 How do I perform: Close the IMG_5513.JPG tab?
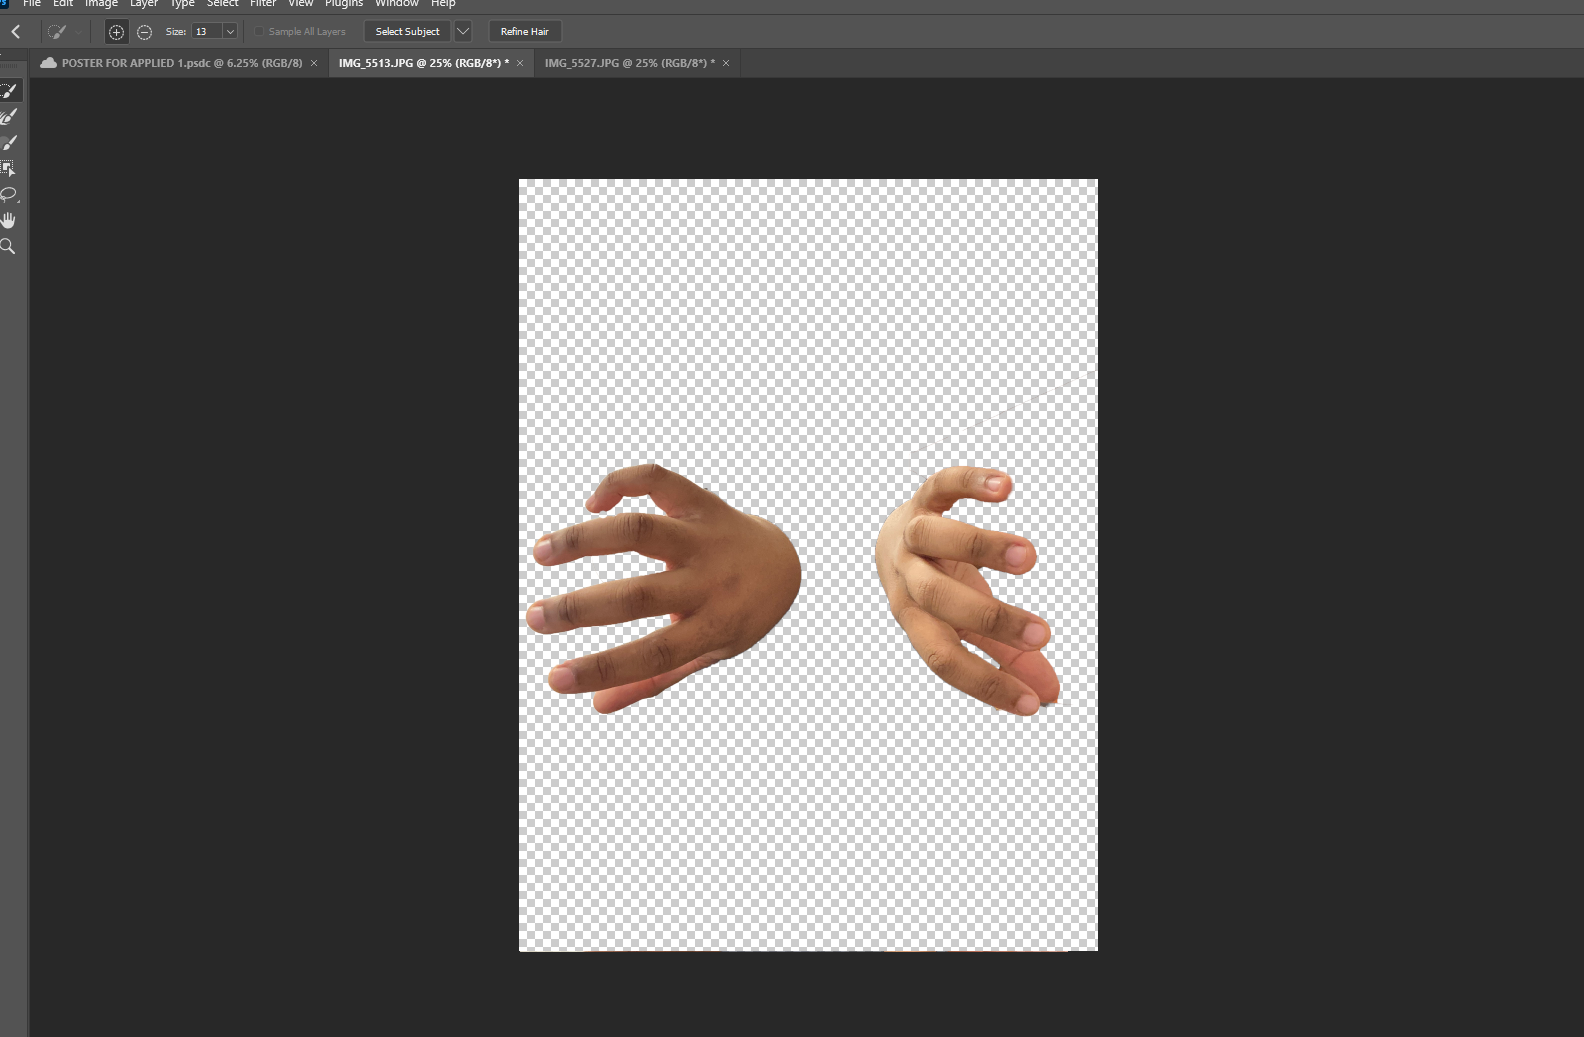pyautogui.click(x=520, y=63)
